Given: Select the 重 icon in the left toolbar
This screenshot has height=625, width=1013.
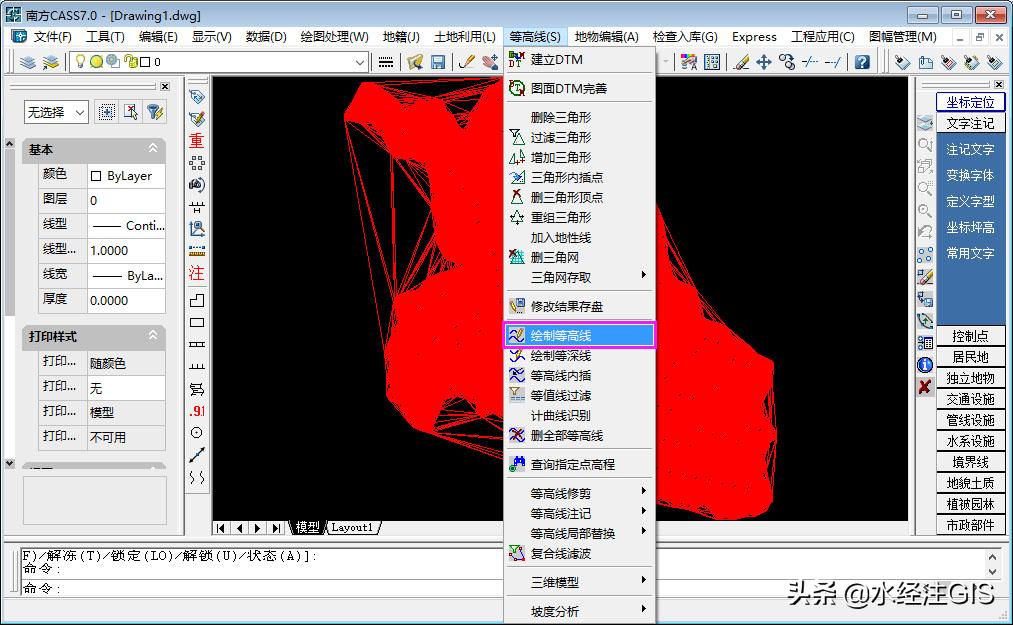Looking at the screenshot, I should 196,142.
